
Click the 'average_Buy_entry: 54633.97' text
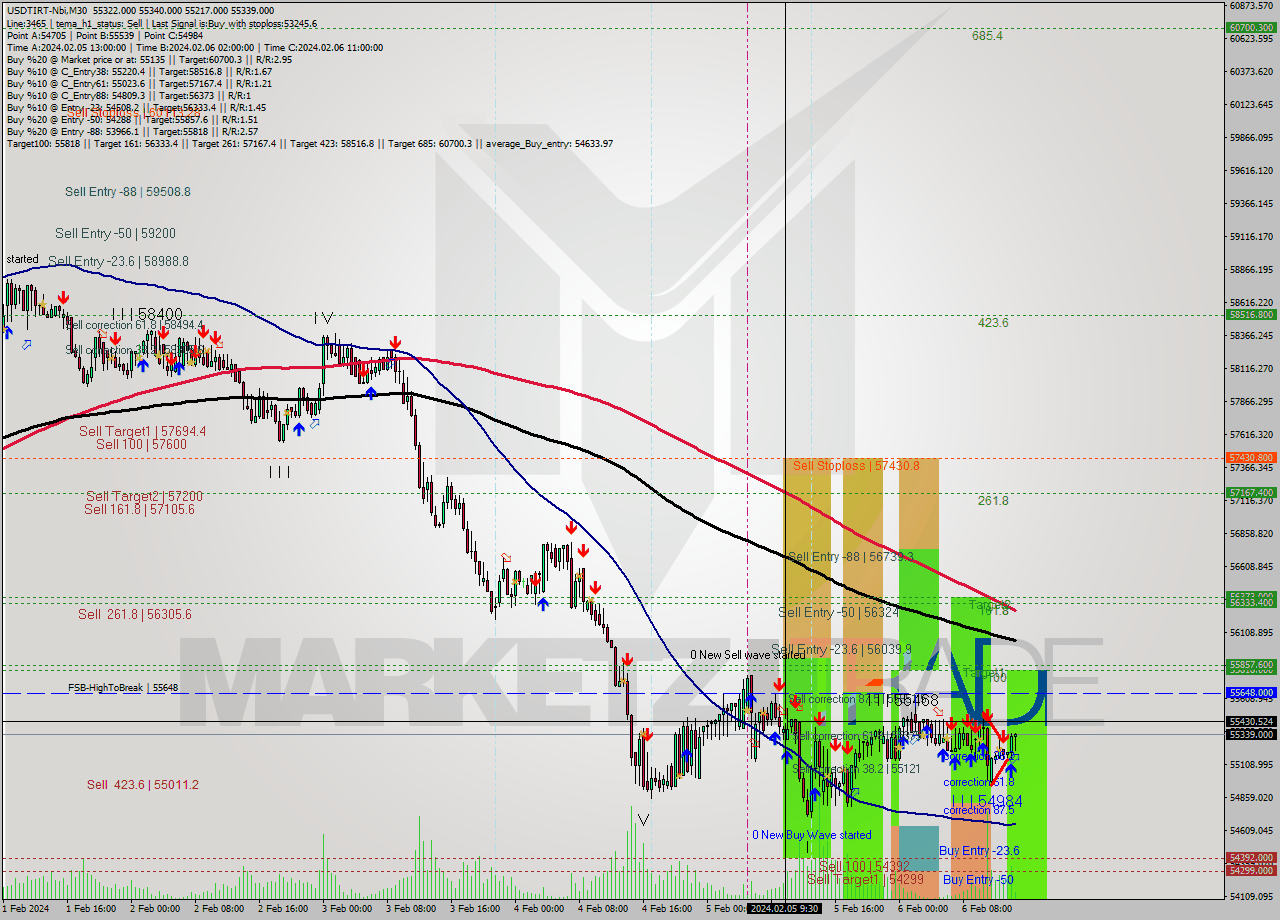pyautogui.click(x=550, y=144)
